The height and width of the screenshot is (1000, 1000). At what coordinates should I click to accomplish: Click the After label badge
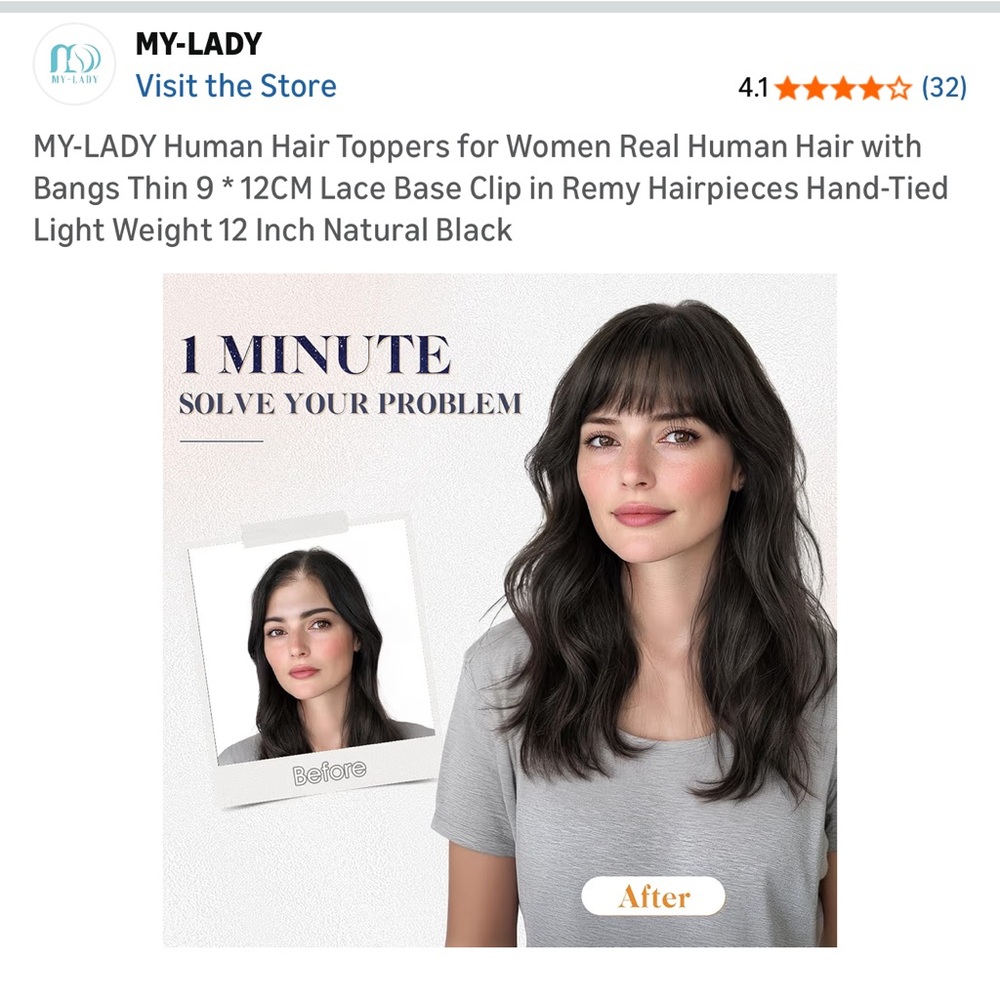(x=653, y=896)
